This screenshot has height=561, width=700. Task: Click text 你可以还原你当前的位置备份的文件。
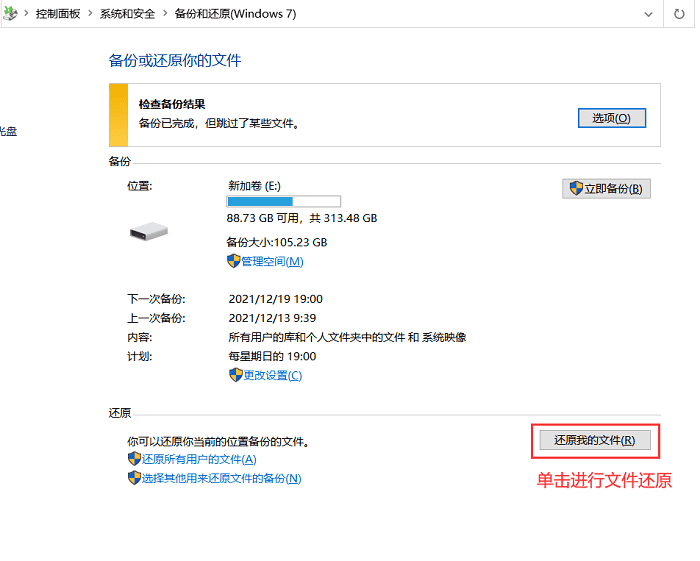pyautogui.click(x=219, y=442)
